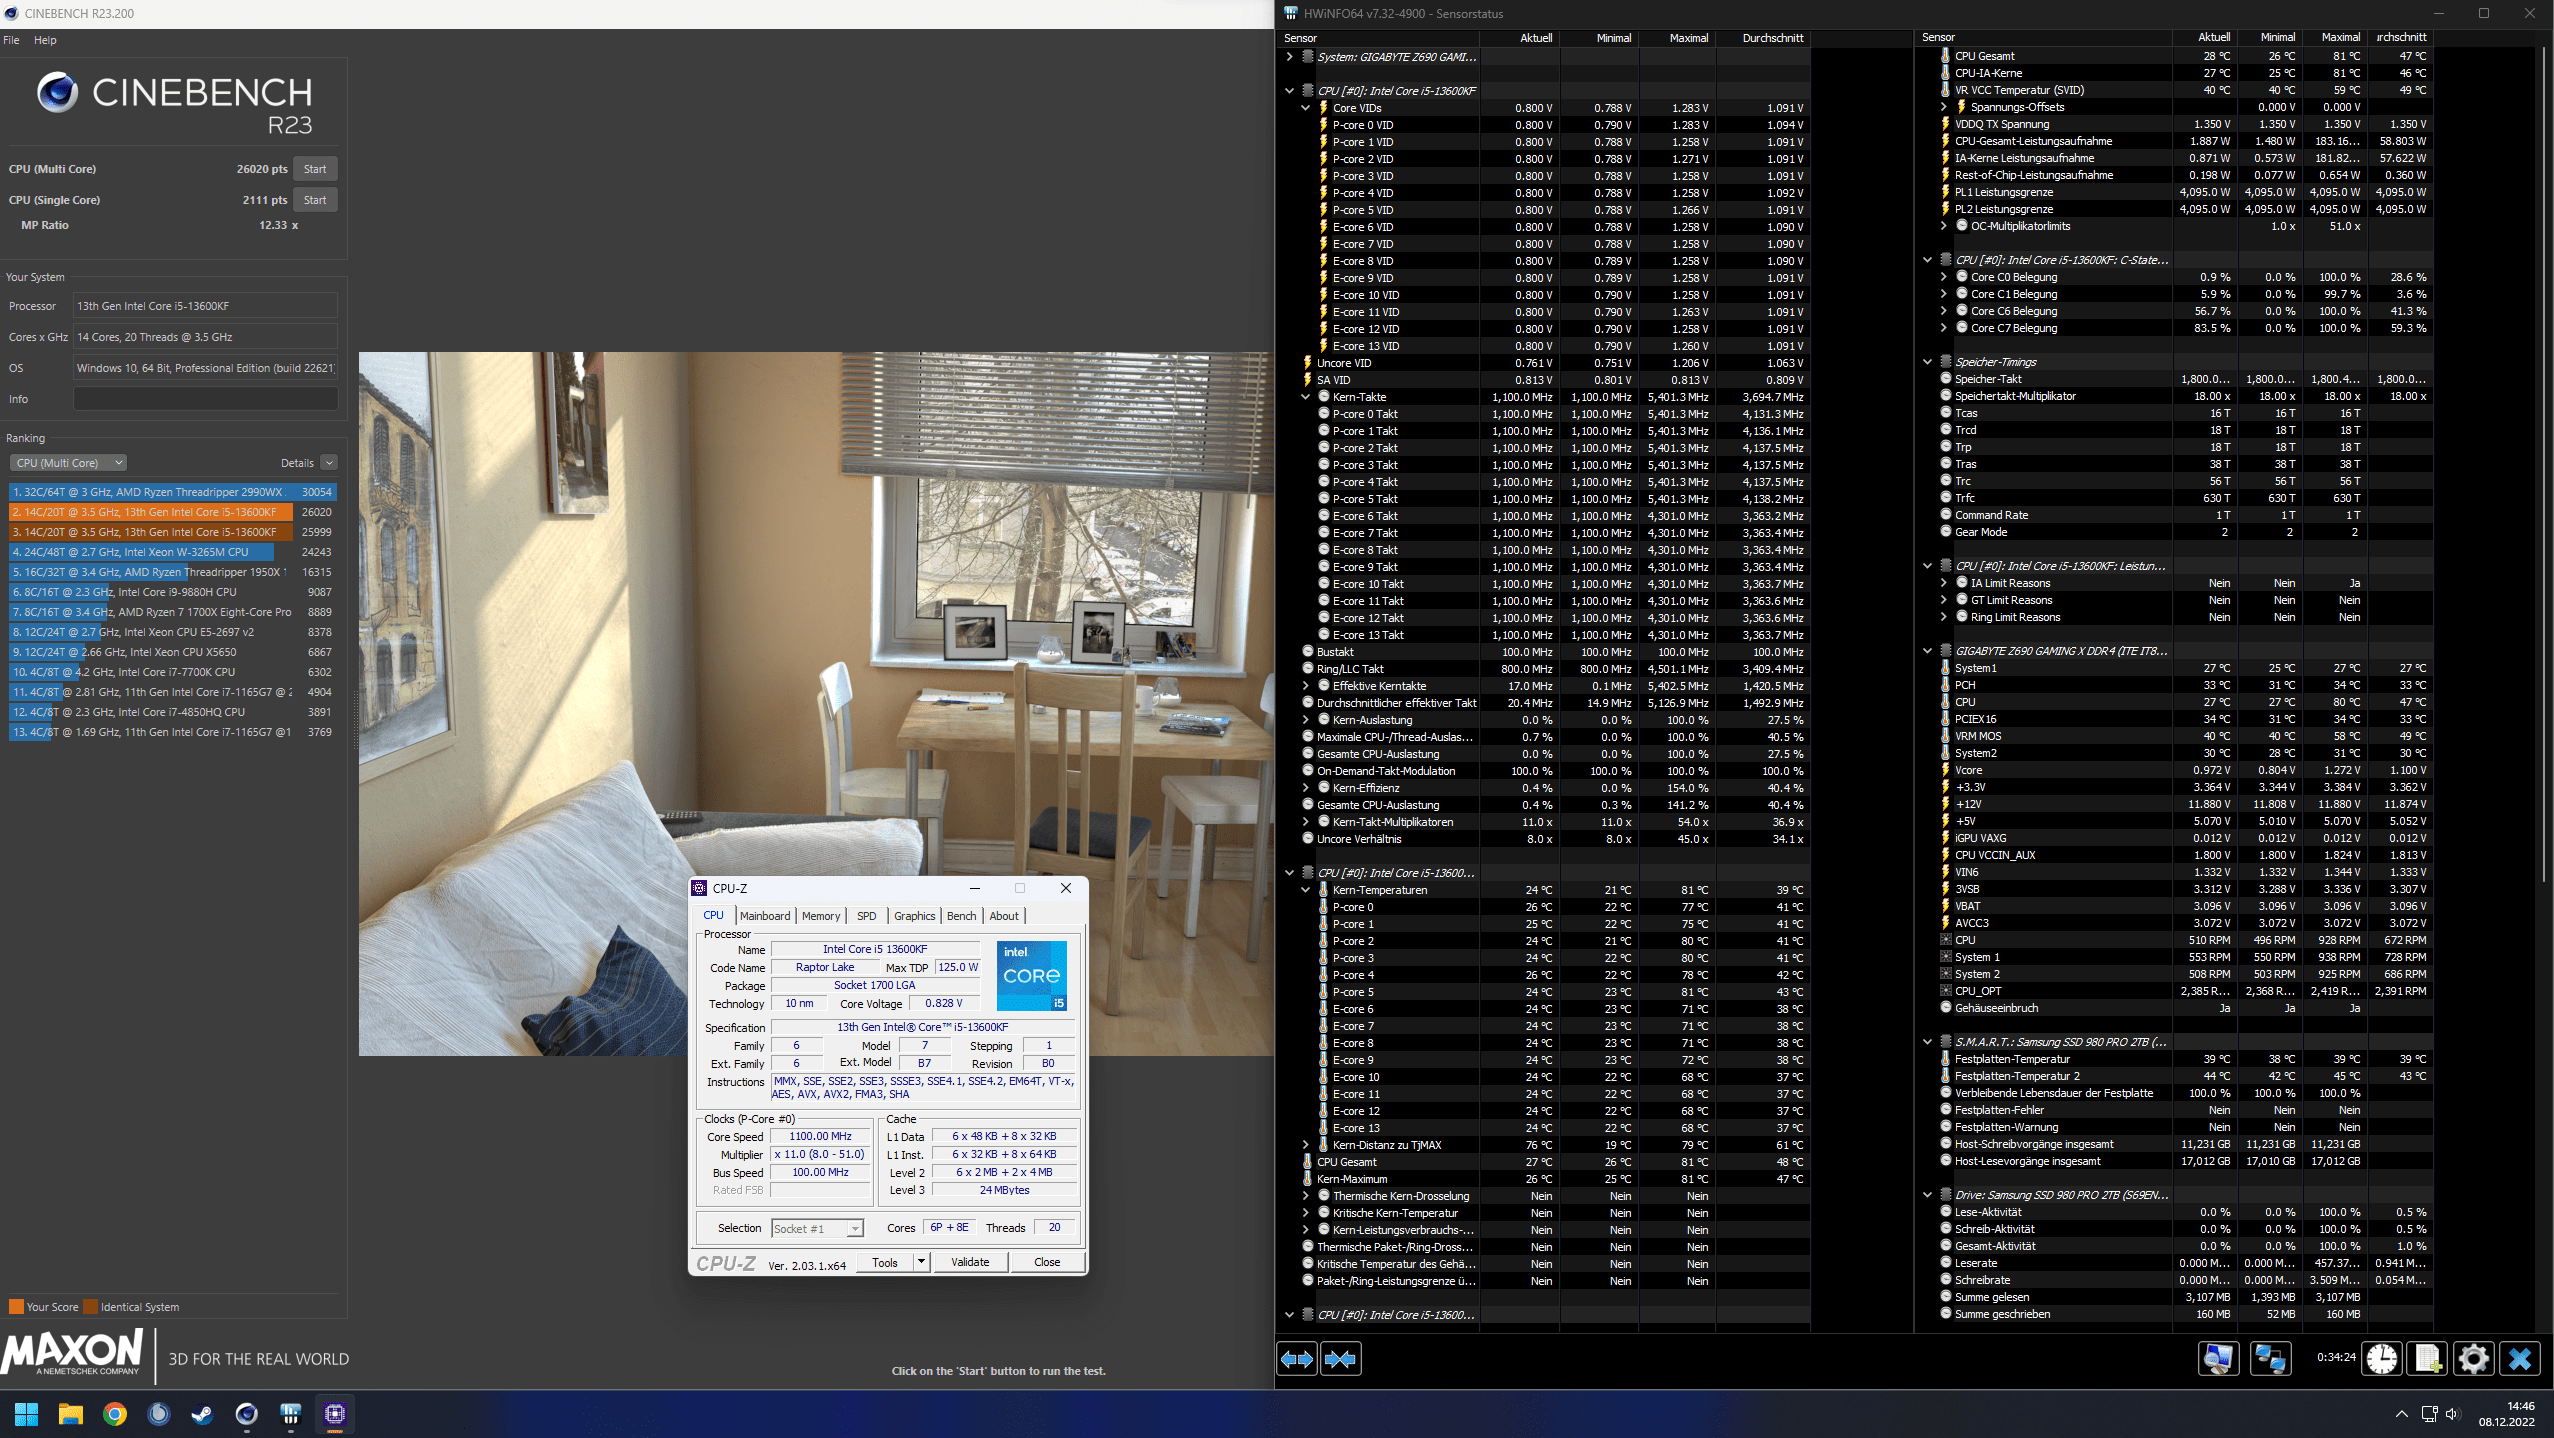Click Close button in CPU-Z
Screen dimensions: 2554x1438
[1046, 1262]
